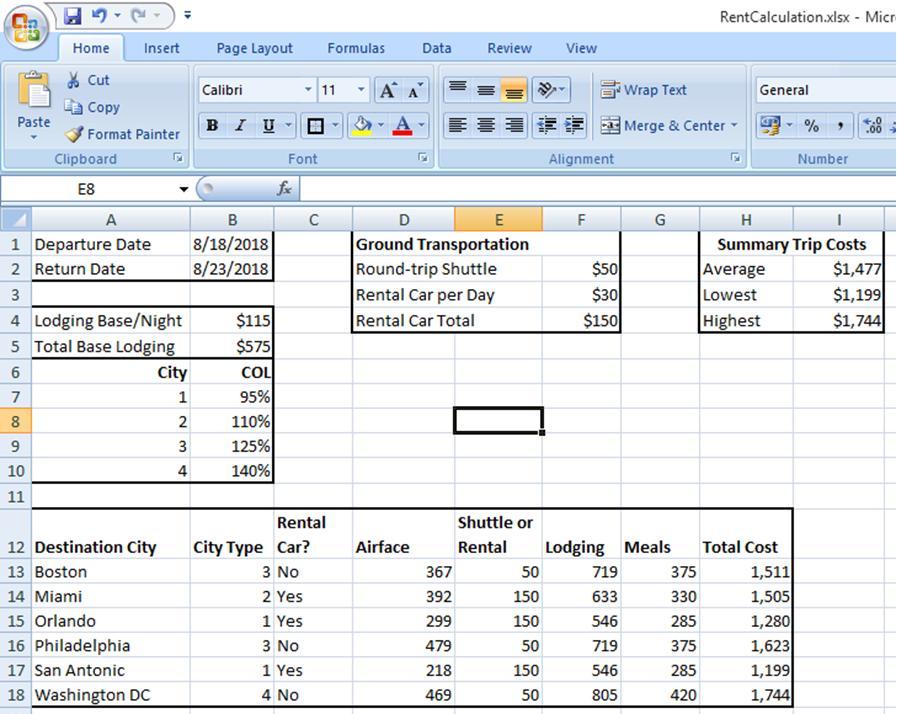
Task: Save the workbook from Quick Access Toolbar
Action: (x=72, y=16)
